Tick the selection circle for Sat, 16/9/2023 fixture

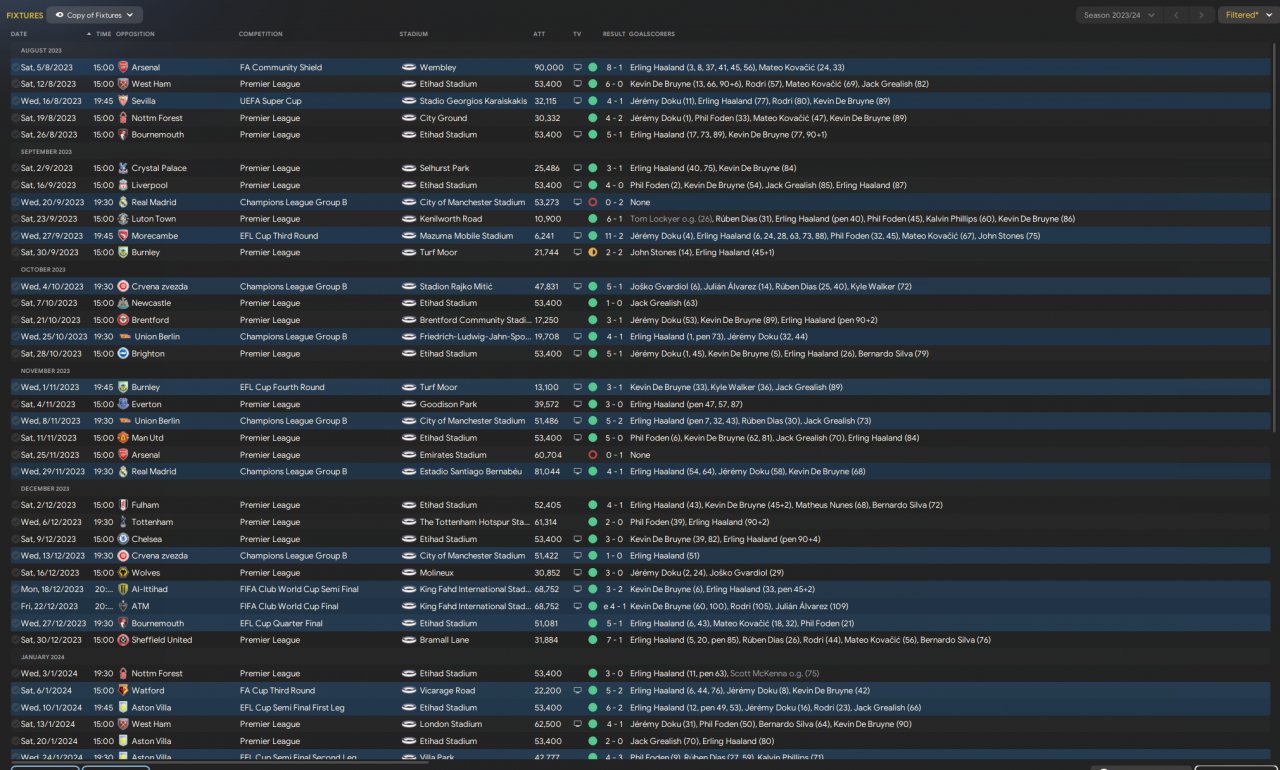[15, 185]
